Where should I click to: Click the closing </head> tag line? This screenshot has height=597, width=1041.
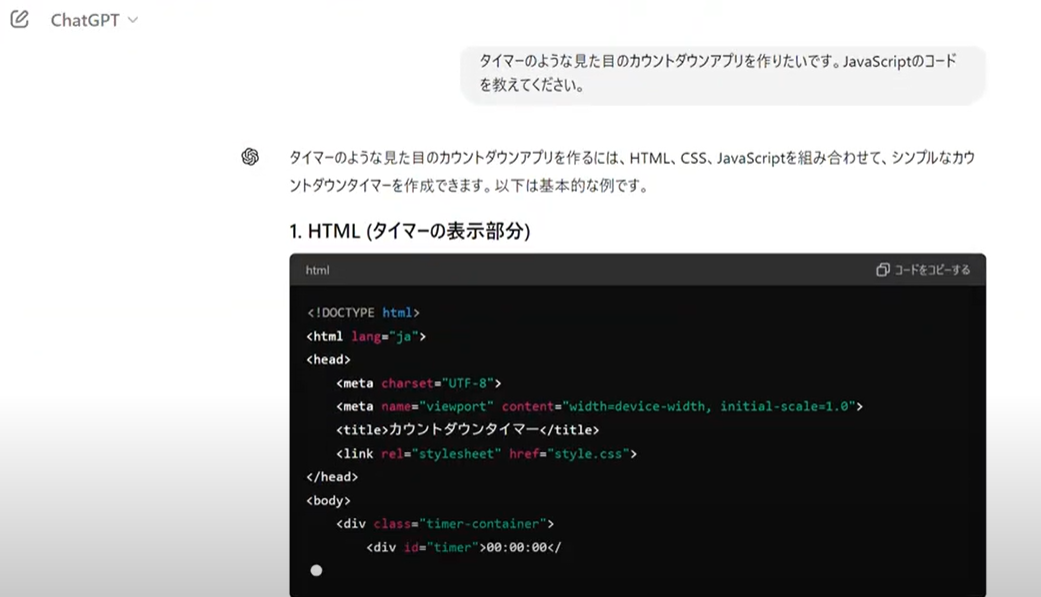coord(332,477)
